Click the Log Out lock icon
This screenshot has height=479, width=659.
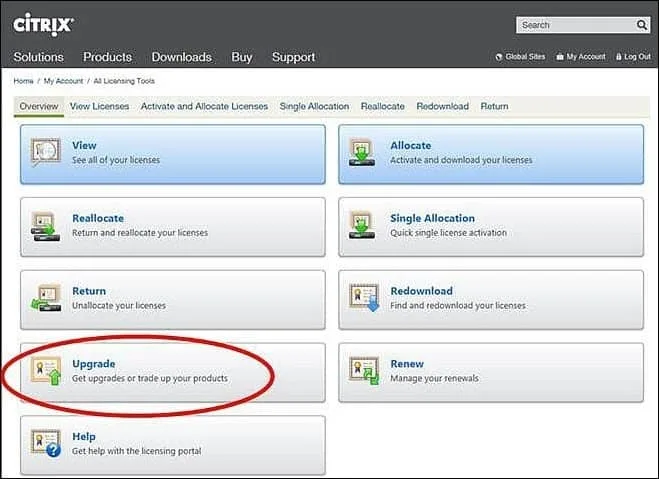[x=619, y=56]
